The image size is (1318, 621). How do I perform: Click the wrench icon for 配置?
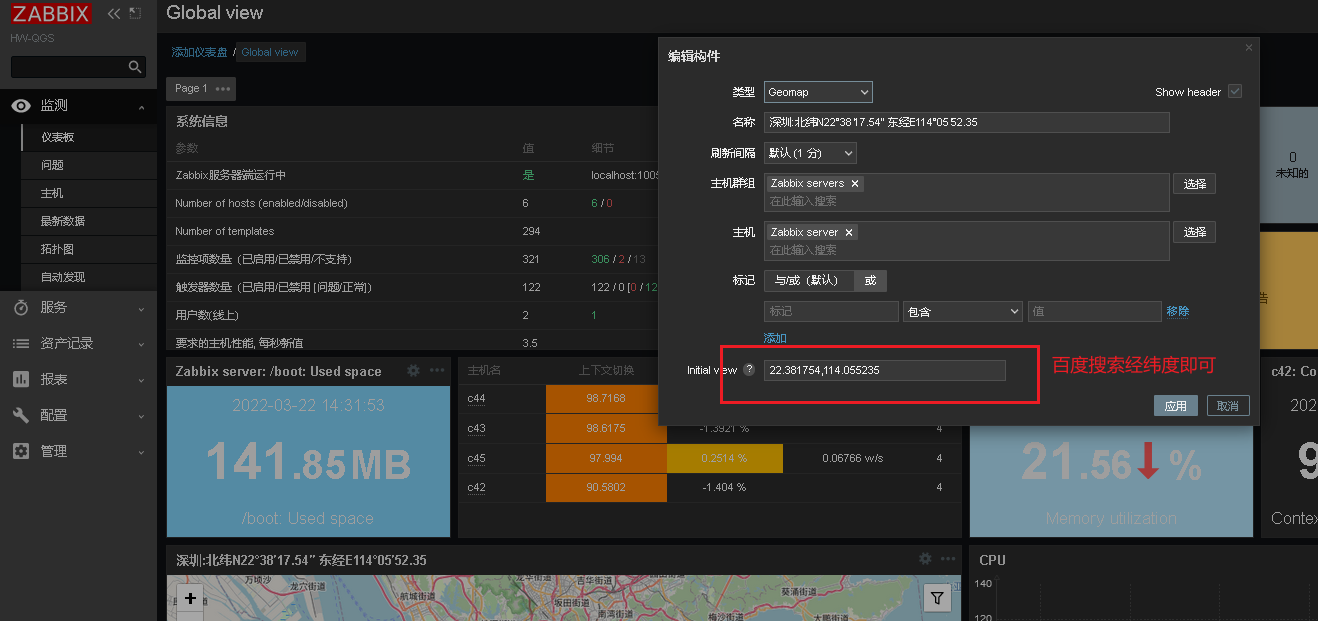click(x=21, y=415)
